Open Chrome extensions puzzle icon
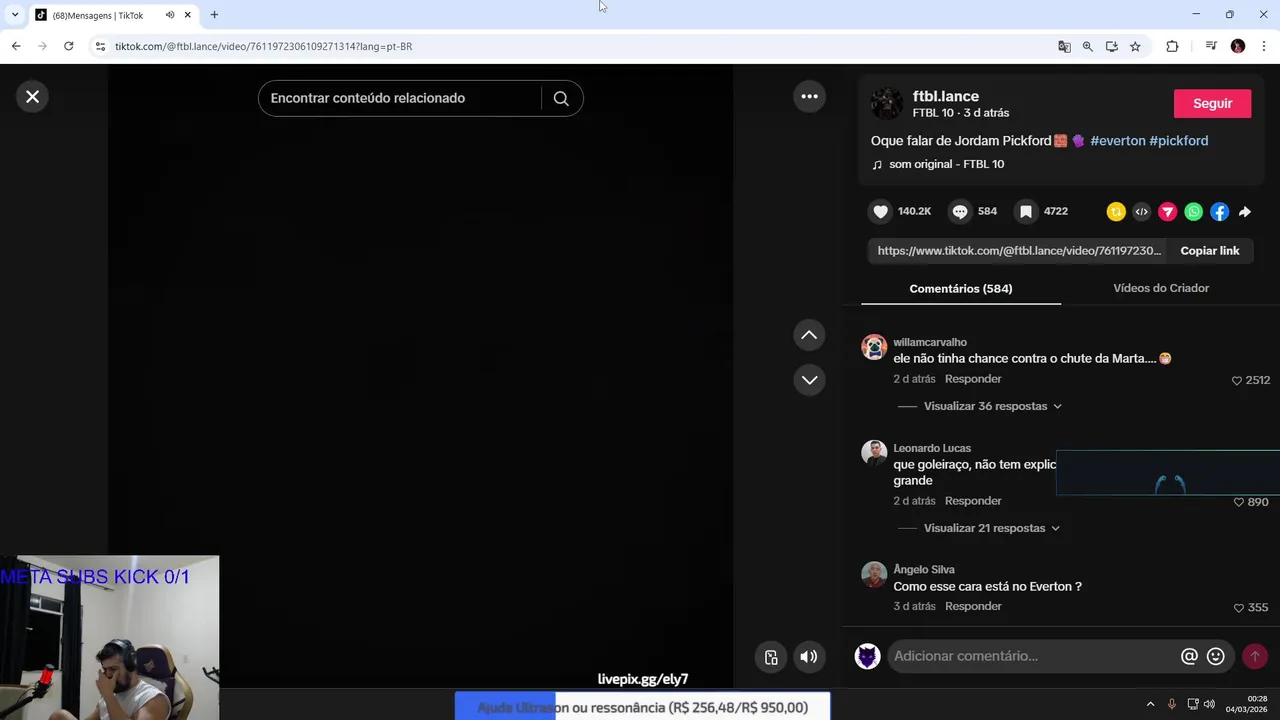Image resolution: width=1280 pixels, height=720 pixels. [1172, 46]
